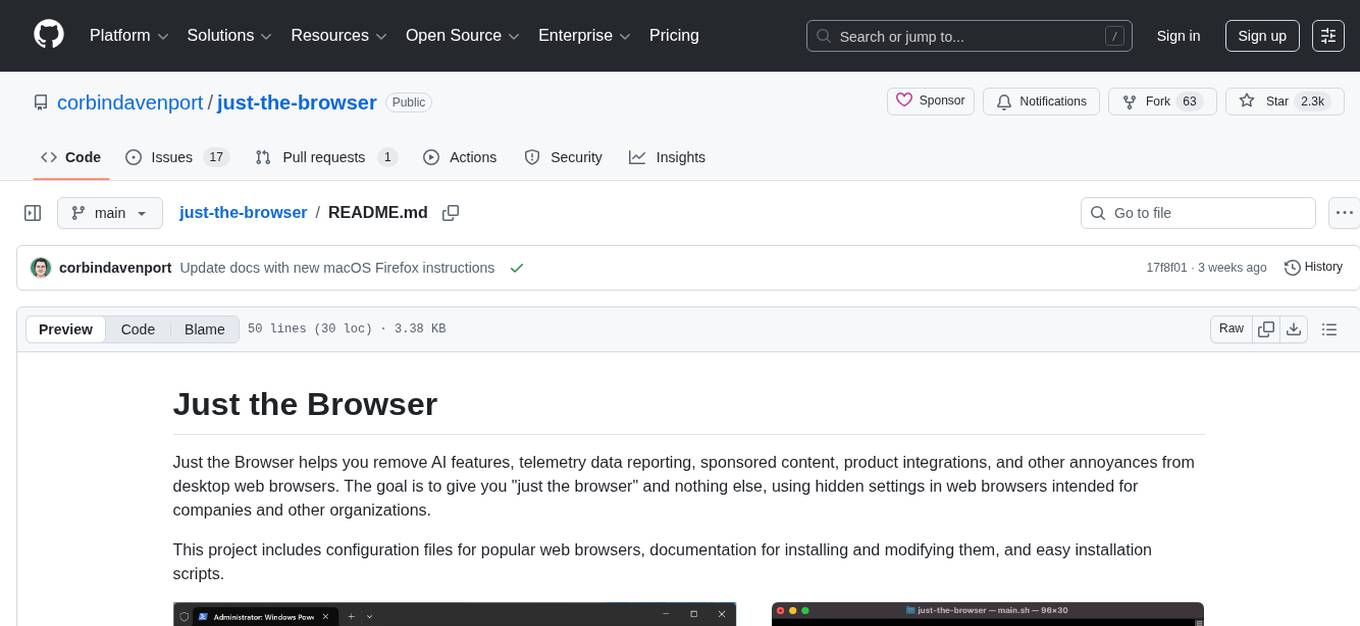
Task: Switch to the Blame tab
Action: (x=204, y=329)
